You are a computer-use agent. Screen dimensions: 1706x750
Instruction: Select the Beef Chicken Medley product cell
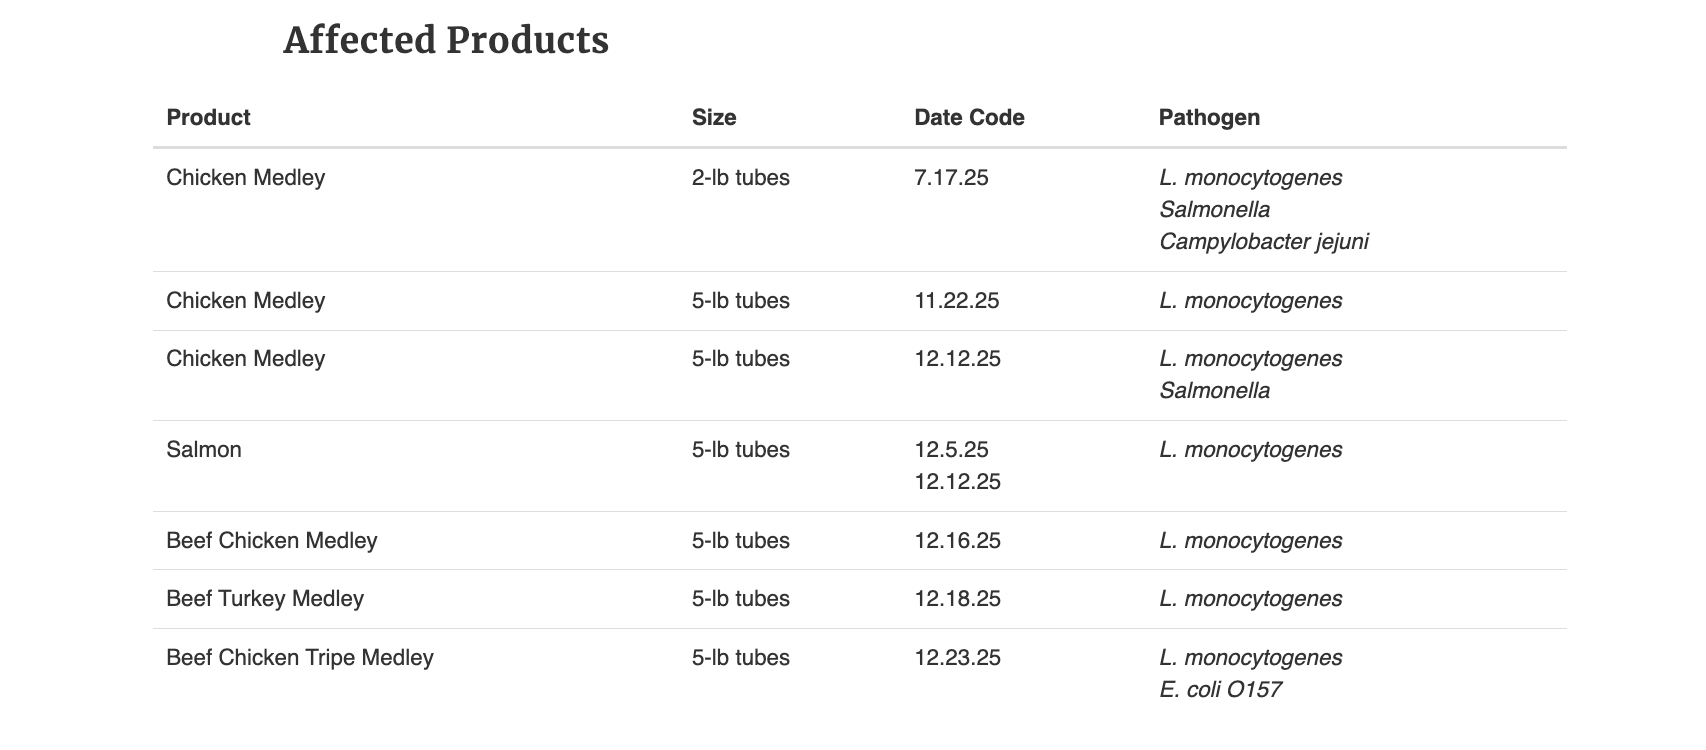(271, 541)
